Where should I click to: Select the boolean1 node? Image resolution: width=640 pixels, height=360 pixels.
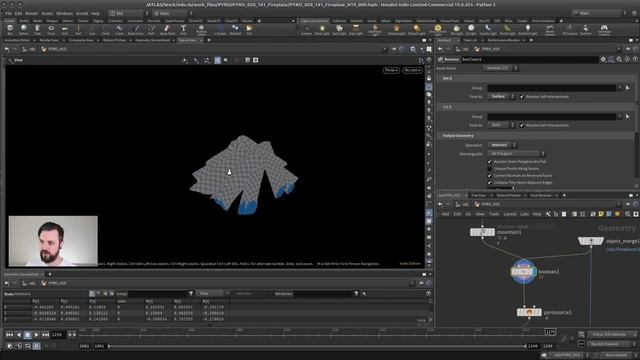point(523,271)
